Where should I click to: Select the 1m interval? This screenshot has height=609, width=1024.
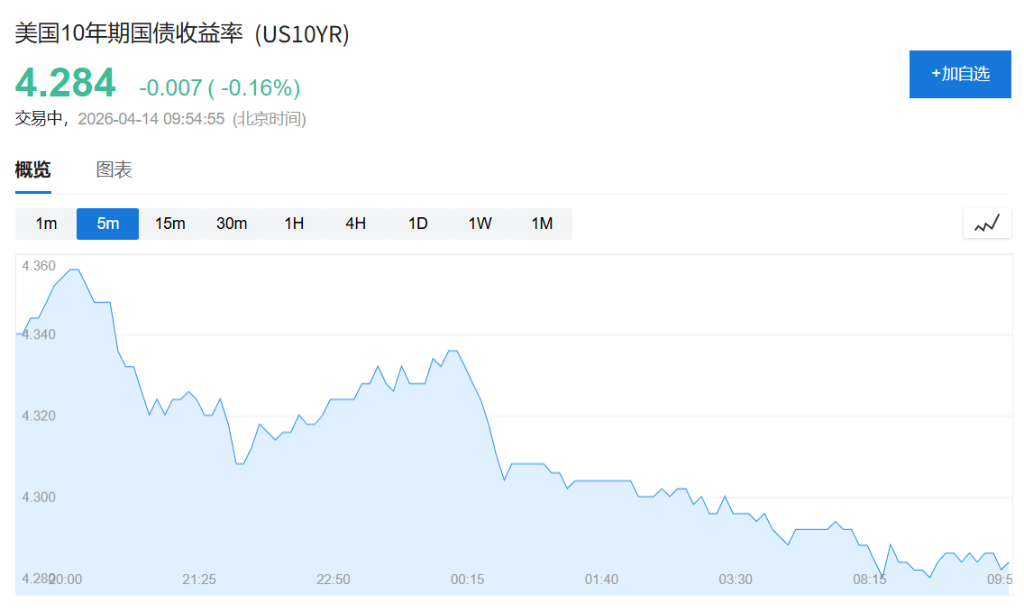coord(46,224)
